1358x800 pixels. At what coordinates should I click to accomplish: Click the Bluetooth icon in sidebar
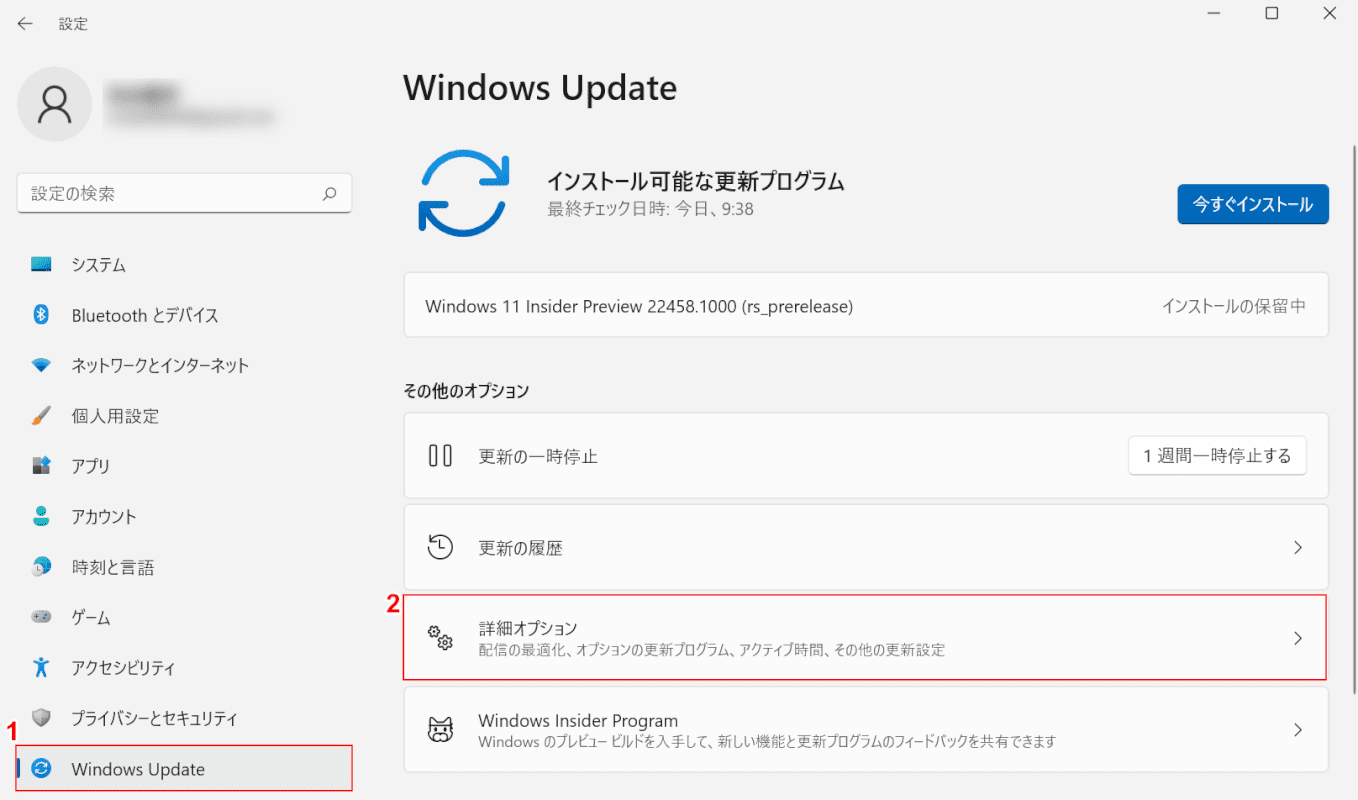[41, 315]
